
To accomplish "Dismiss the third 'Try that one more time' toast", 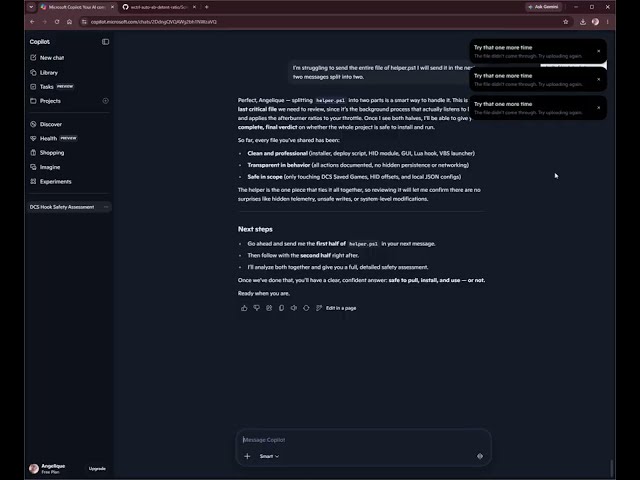I will [598, 107].
